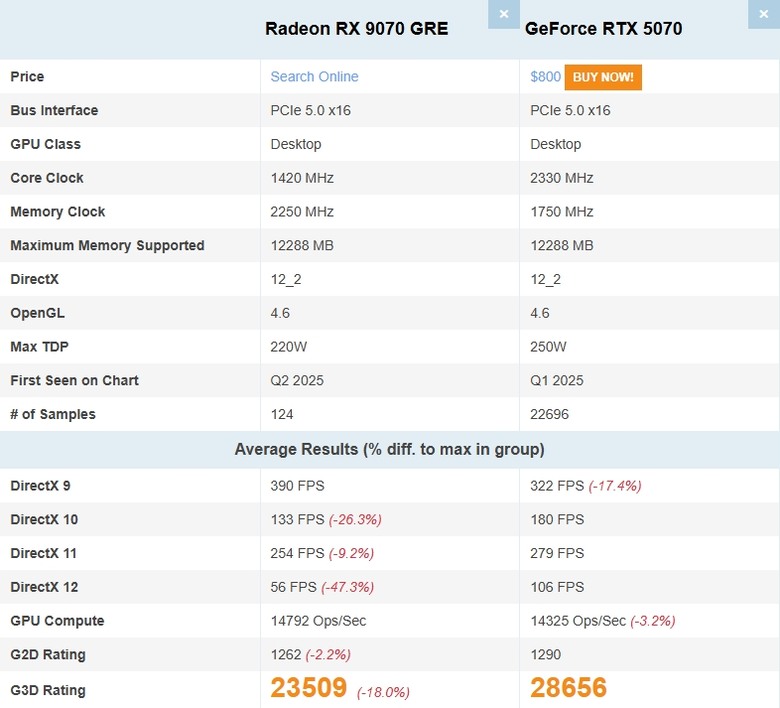Viewport: 780px width, 708px height.
Task: Click the Max TDP row label
Action: [39, 347]
